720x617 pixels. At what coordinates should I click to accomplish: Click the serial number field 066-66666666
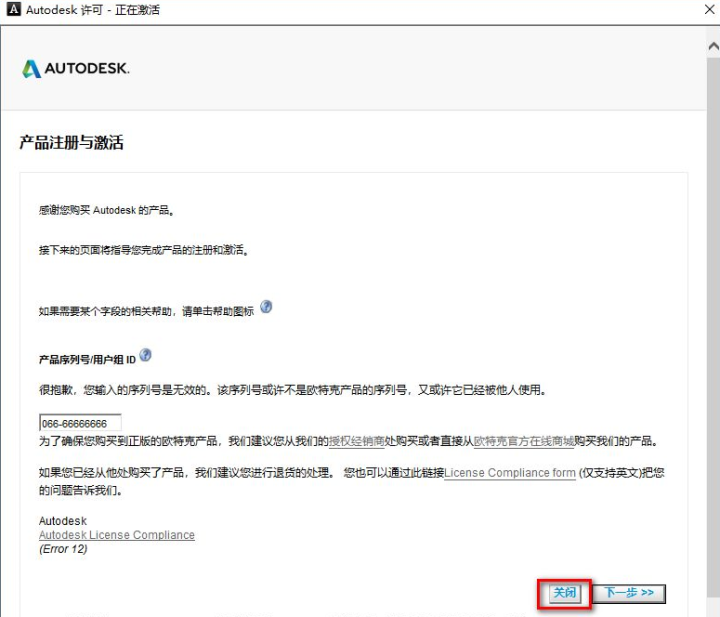80,423
